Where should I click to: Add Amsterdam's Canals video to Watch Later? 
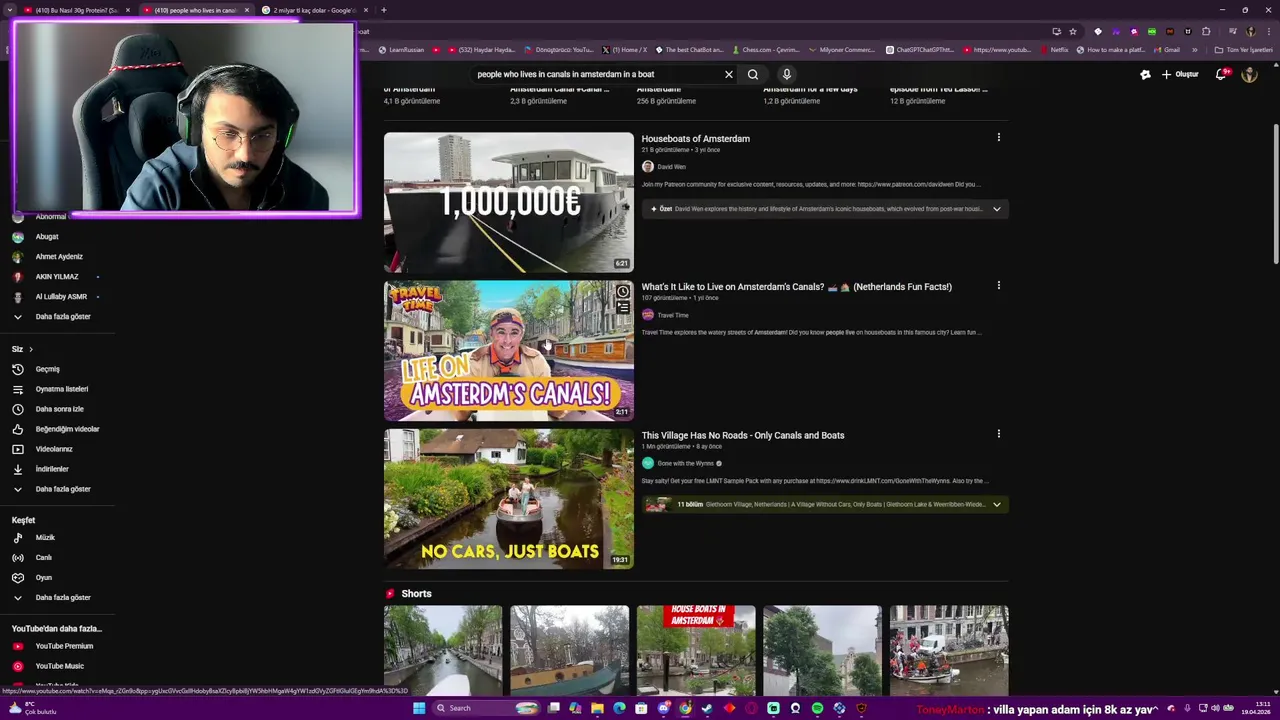pos(623,292)
